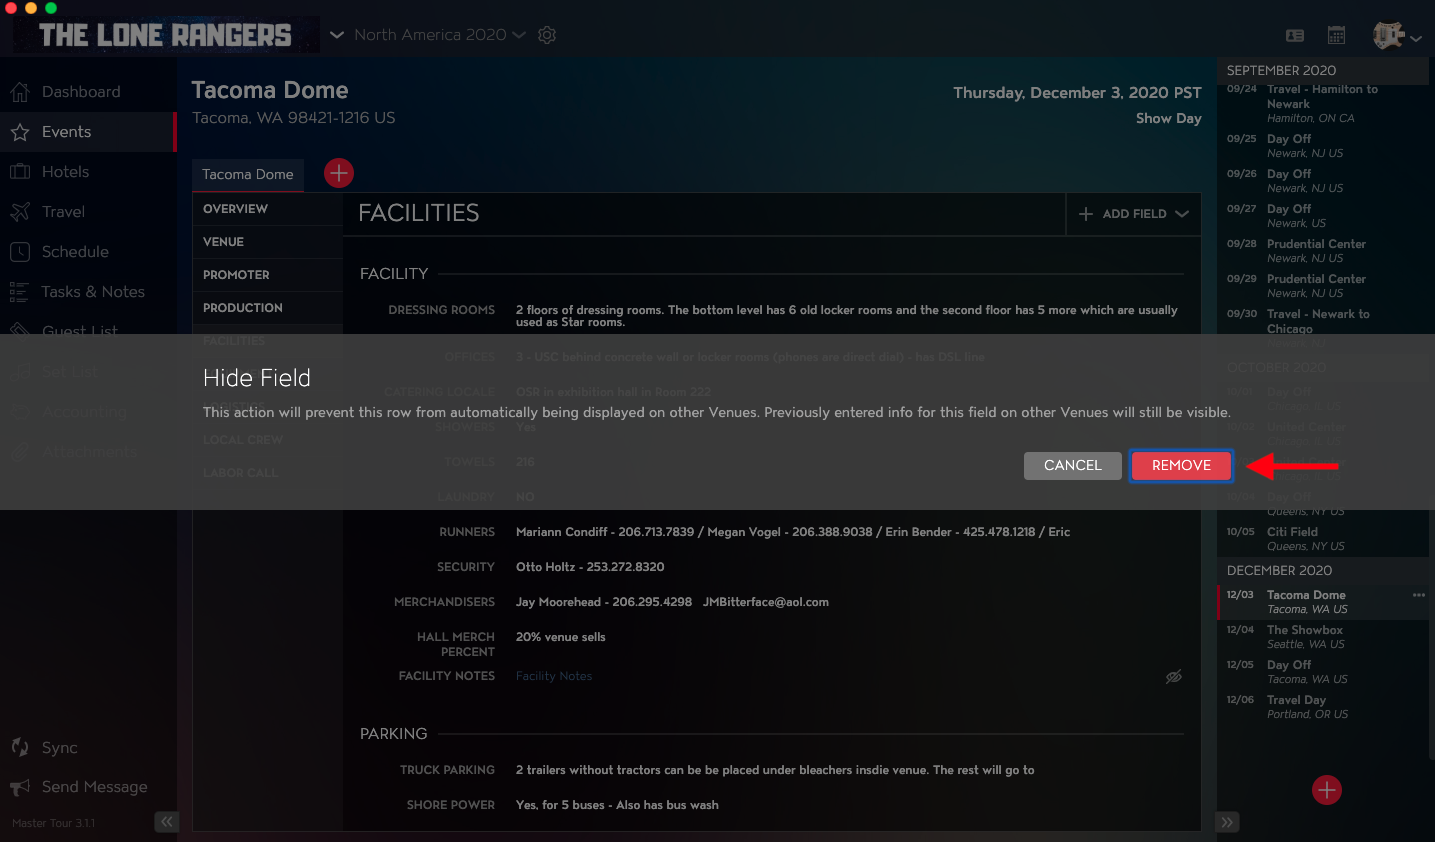Image resolution: width=1435 pixels, height=842 pixels.
Task: Select Travel - Hamilton to Newark event
Action: [x=1322, y=104]
